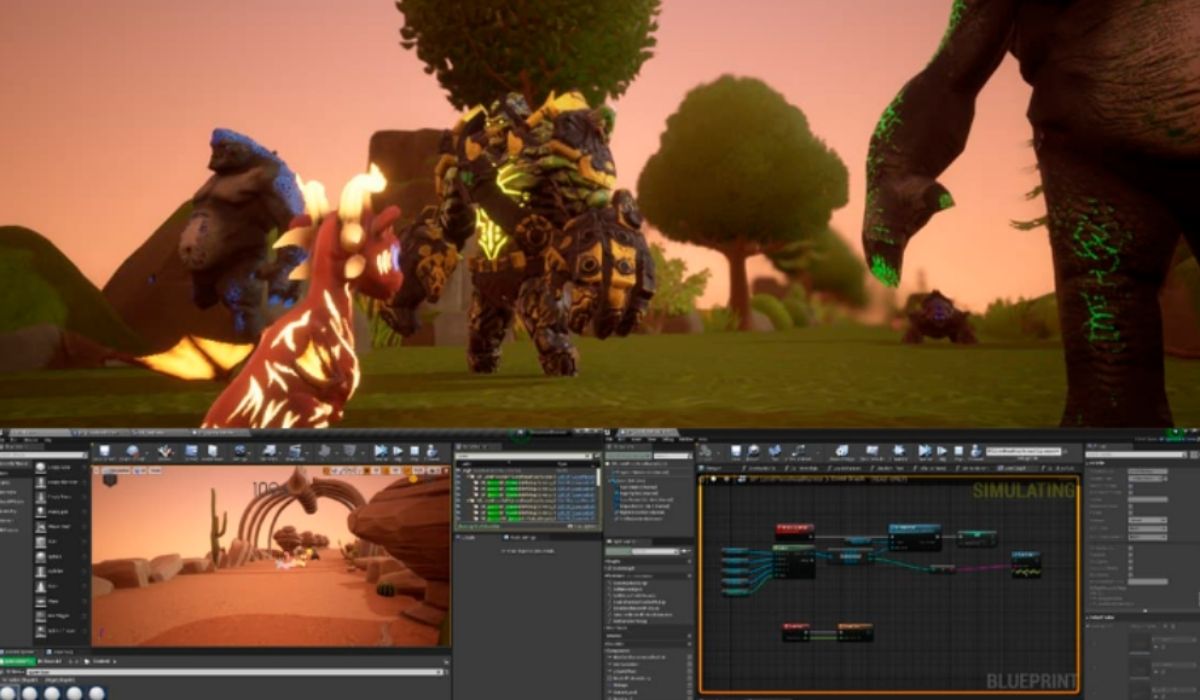The image size is (1200, 700).
Task: Switch to World Settings tab beside Details
Action: [x=522, y=537]
